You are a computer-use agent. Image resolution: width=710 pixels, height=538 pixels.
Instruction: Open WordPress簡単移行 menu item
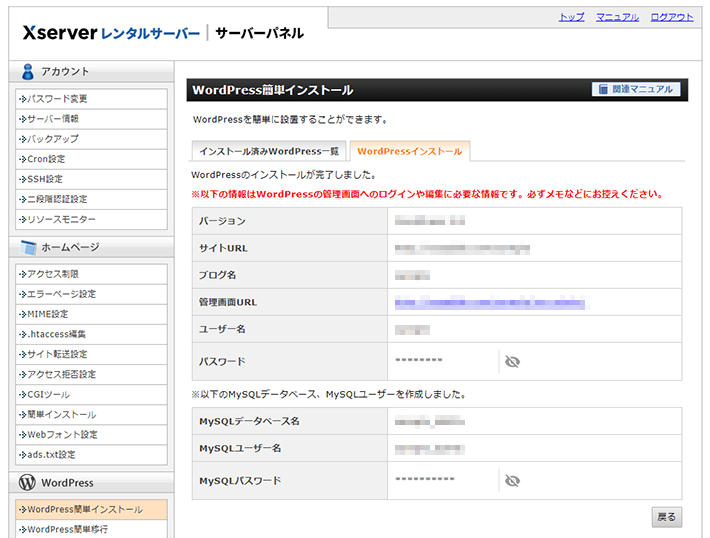coord(91,529)
